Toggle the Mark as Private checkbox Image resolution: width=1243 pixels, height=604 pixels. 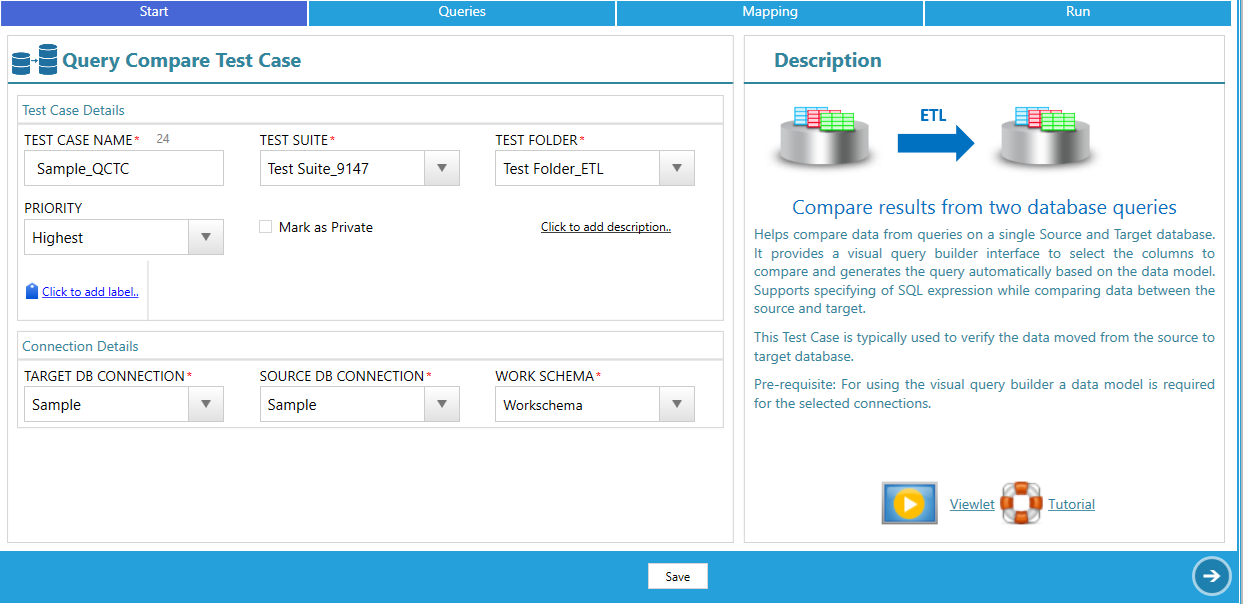click(x=265, y=227)
